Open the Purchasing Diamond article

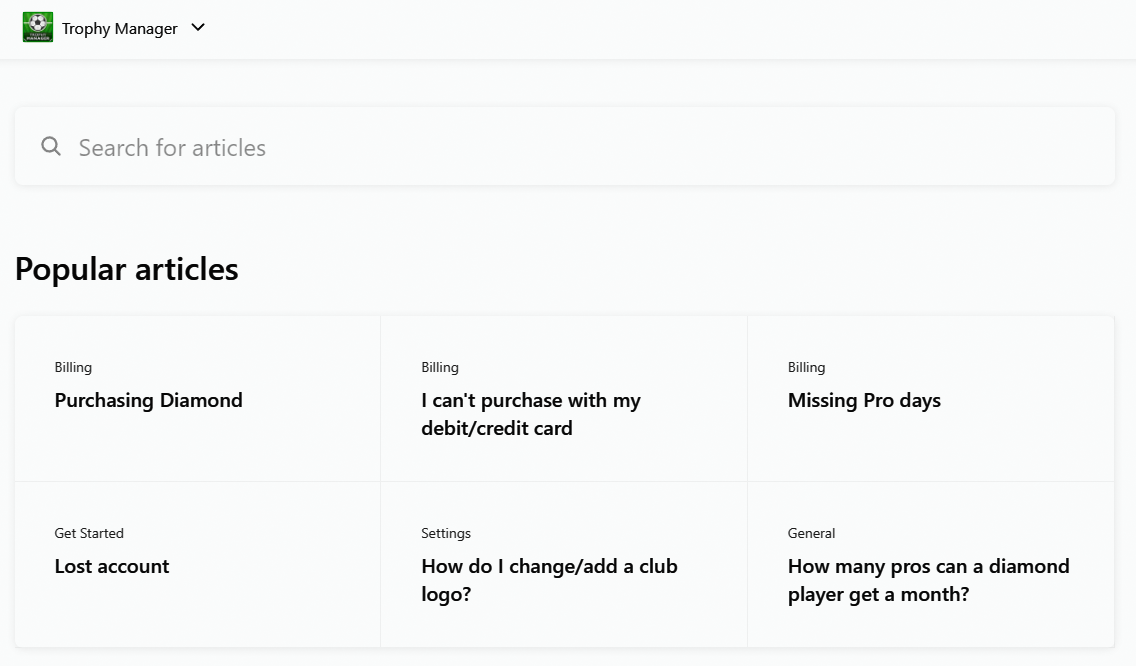click(149, 400)
